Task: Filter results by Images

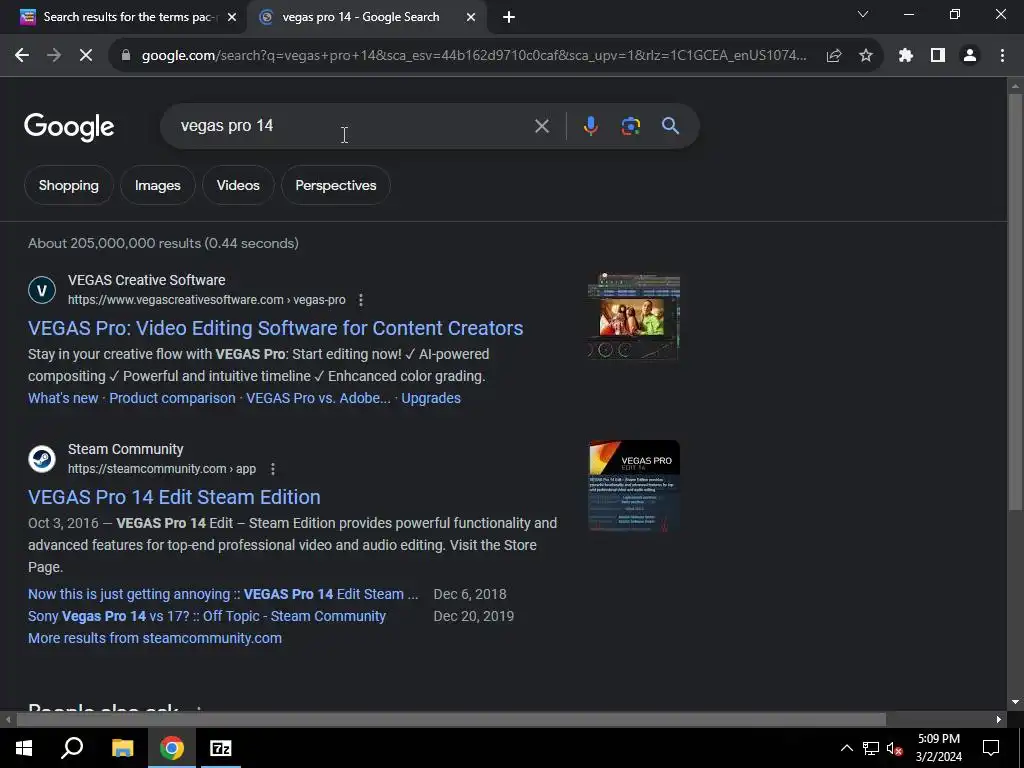Action: coord(157,185)
